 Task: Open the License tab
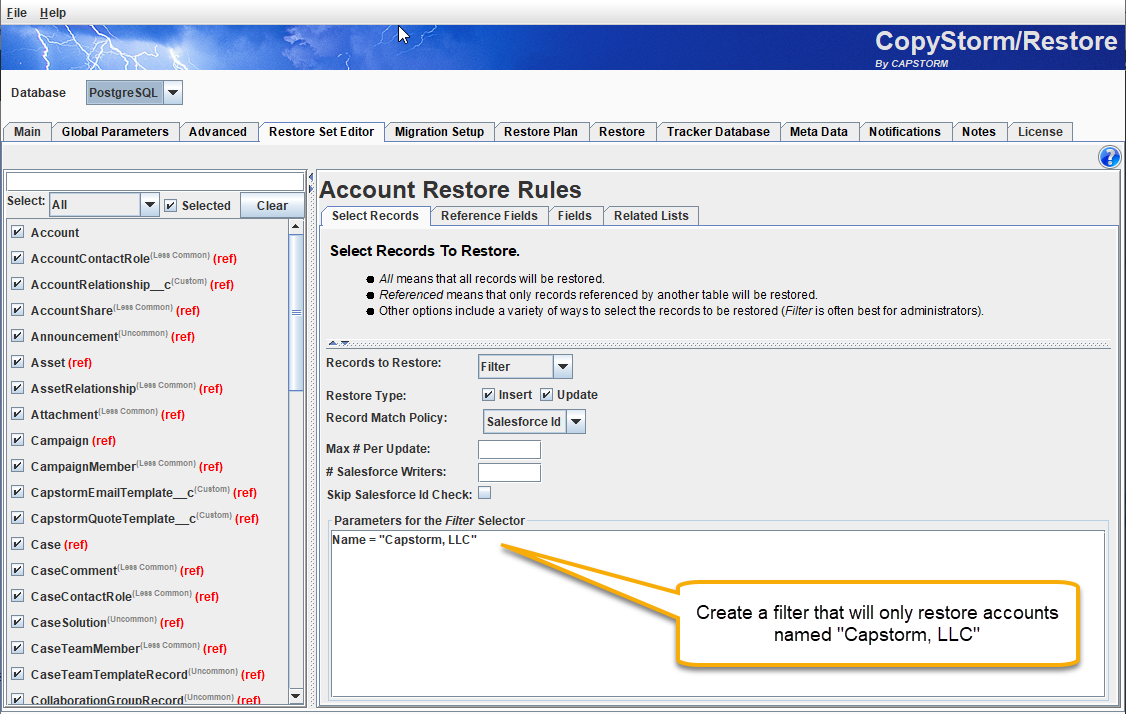(x=1040, y=131)
